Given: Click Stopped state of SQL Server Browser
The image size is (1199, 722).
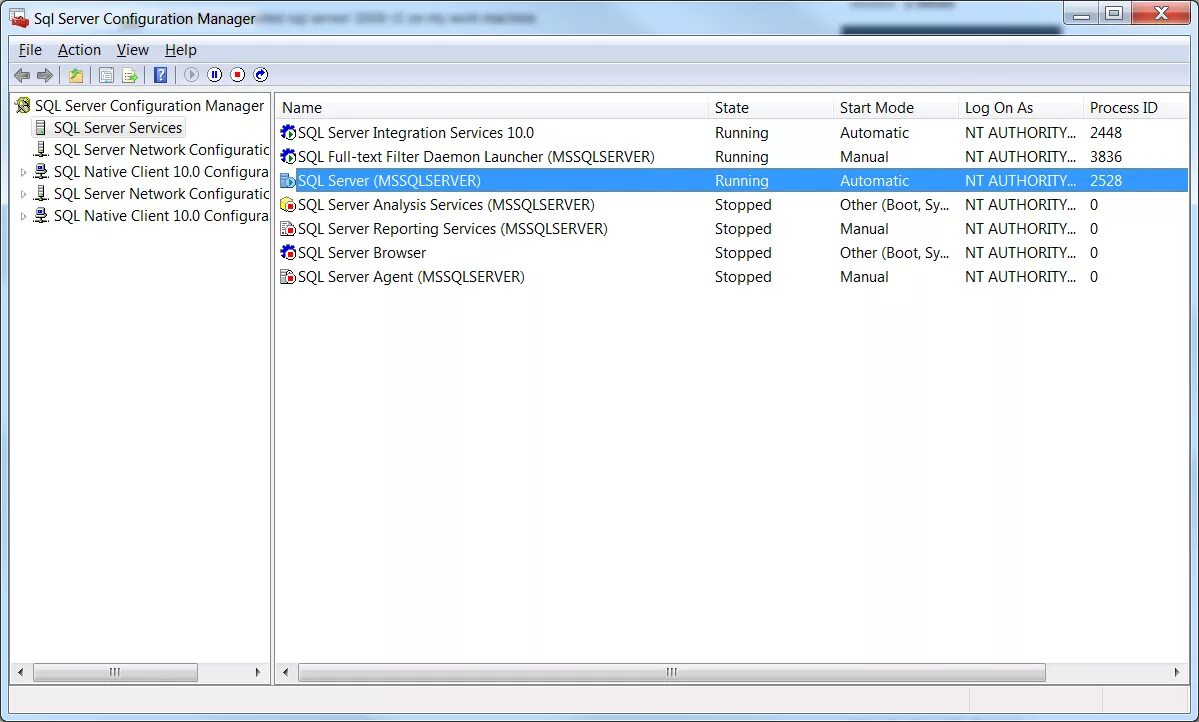Looking at the screenshot, I should click(743, 253).
